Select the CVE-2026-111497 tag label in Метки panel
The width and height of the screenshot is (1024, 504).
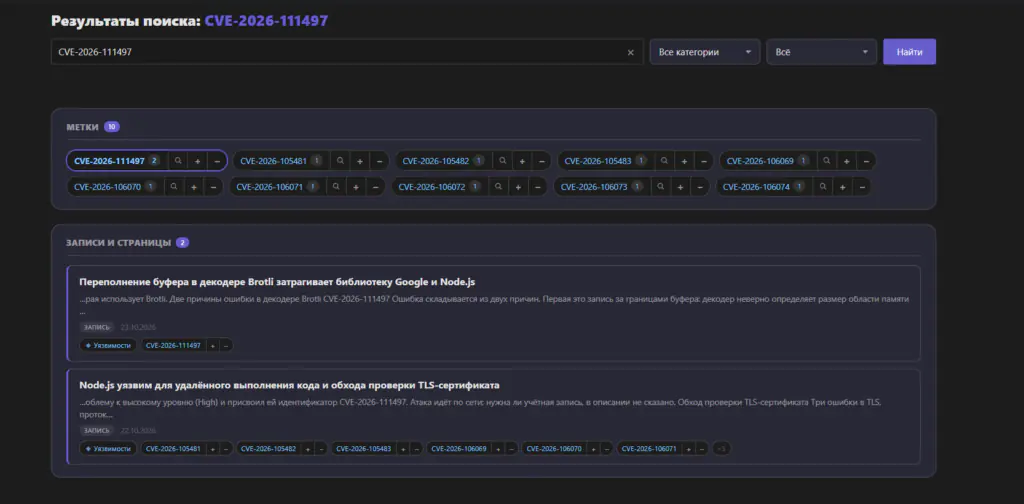(x=109, y=161)
